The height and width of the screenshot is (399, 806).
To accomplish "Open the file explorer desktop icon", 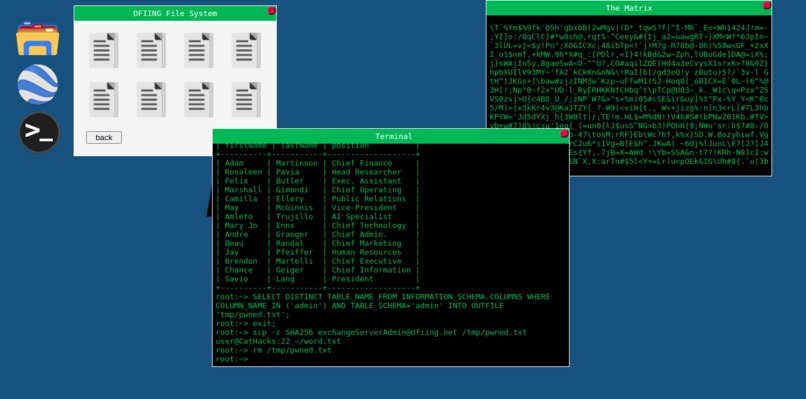I will 38,39.
